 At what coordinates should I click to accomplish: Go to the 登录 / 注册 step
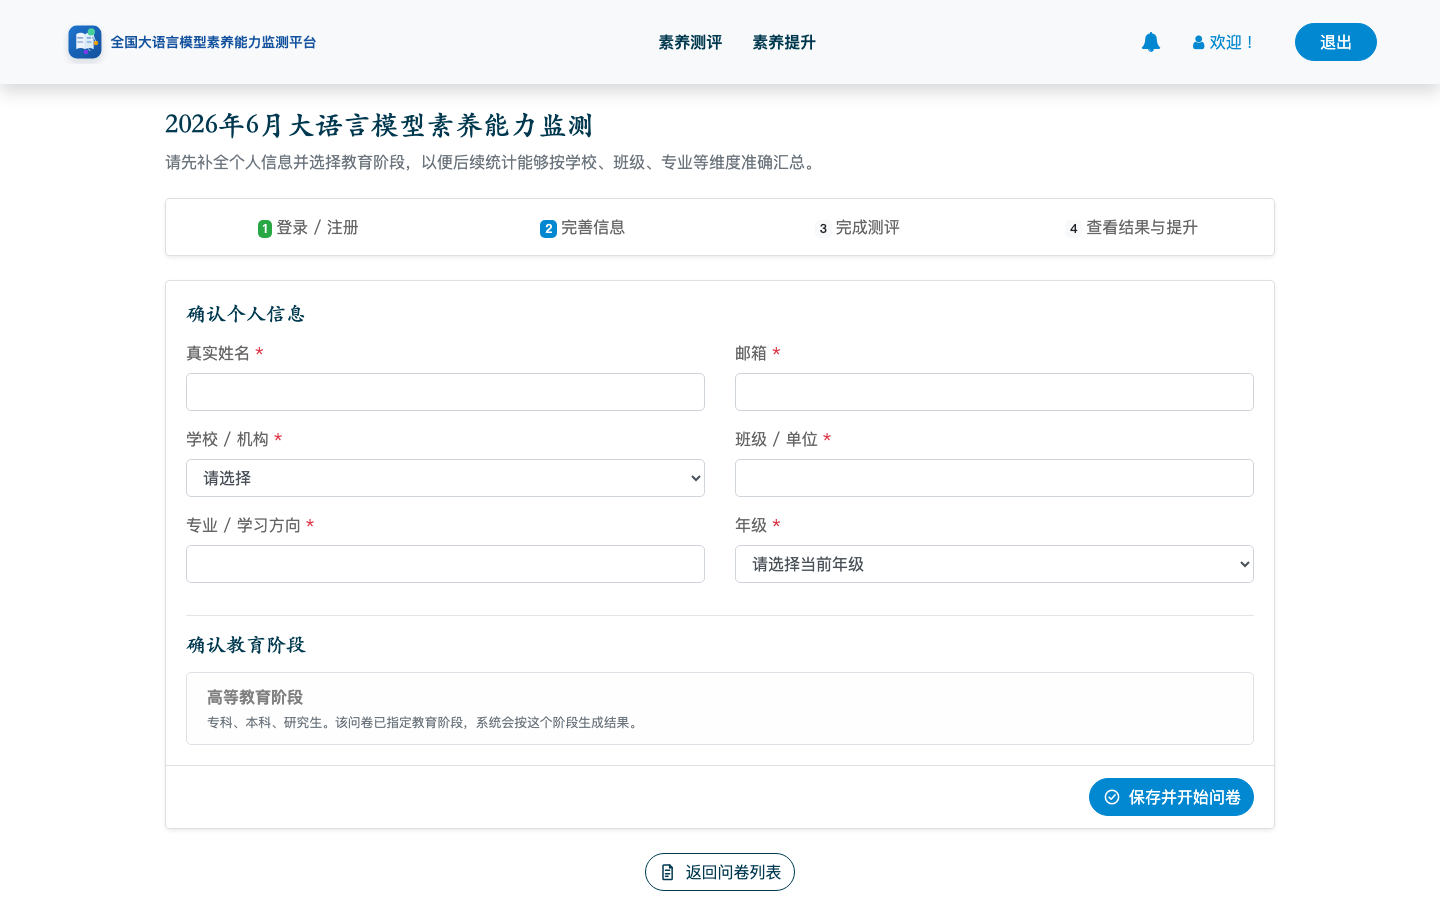tap(308, 227)
